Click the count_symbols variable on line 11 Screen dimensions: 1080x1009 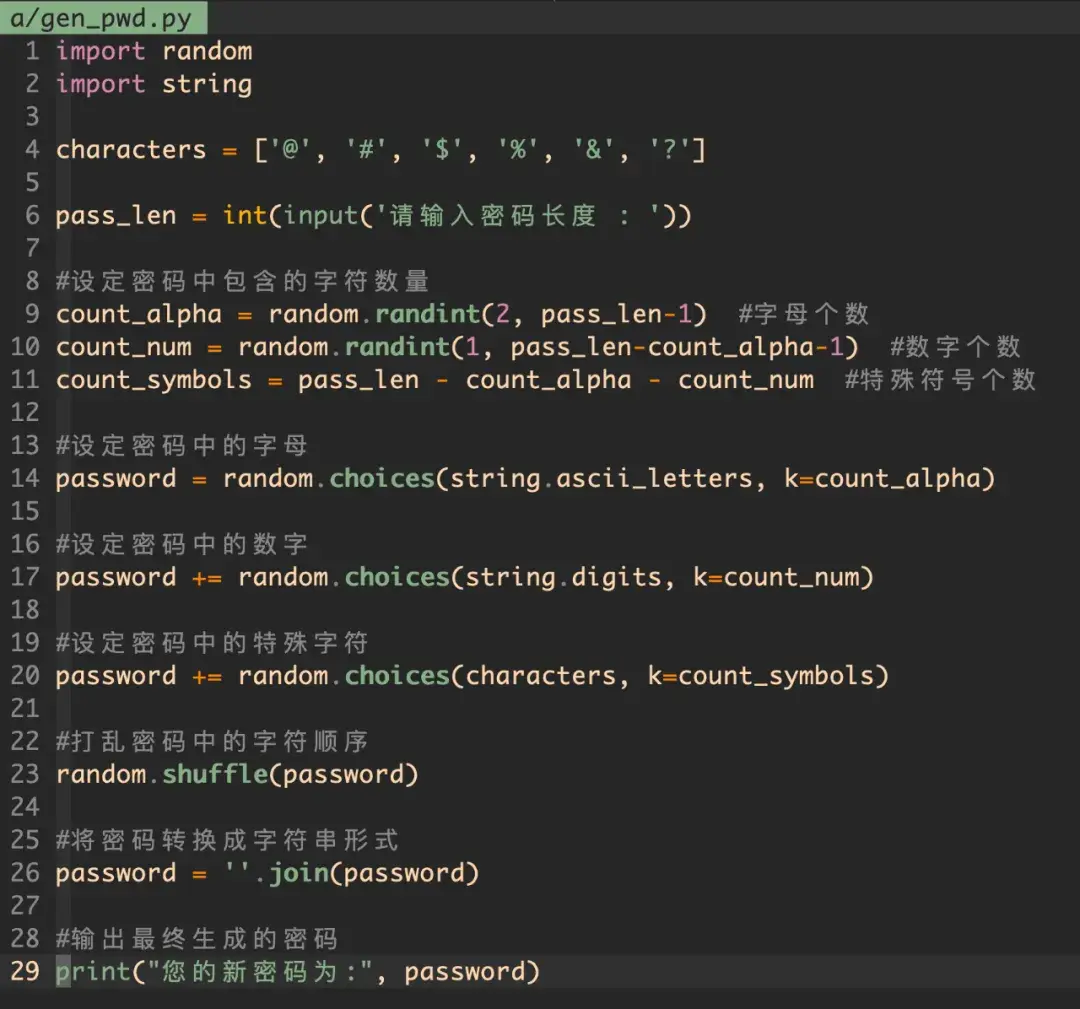tap(153, 379)
